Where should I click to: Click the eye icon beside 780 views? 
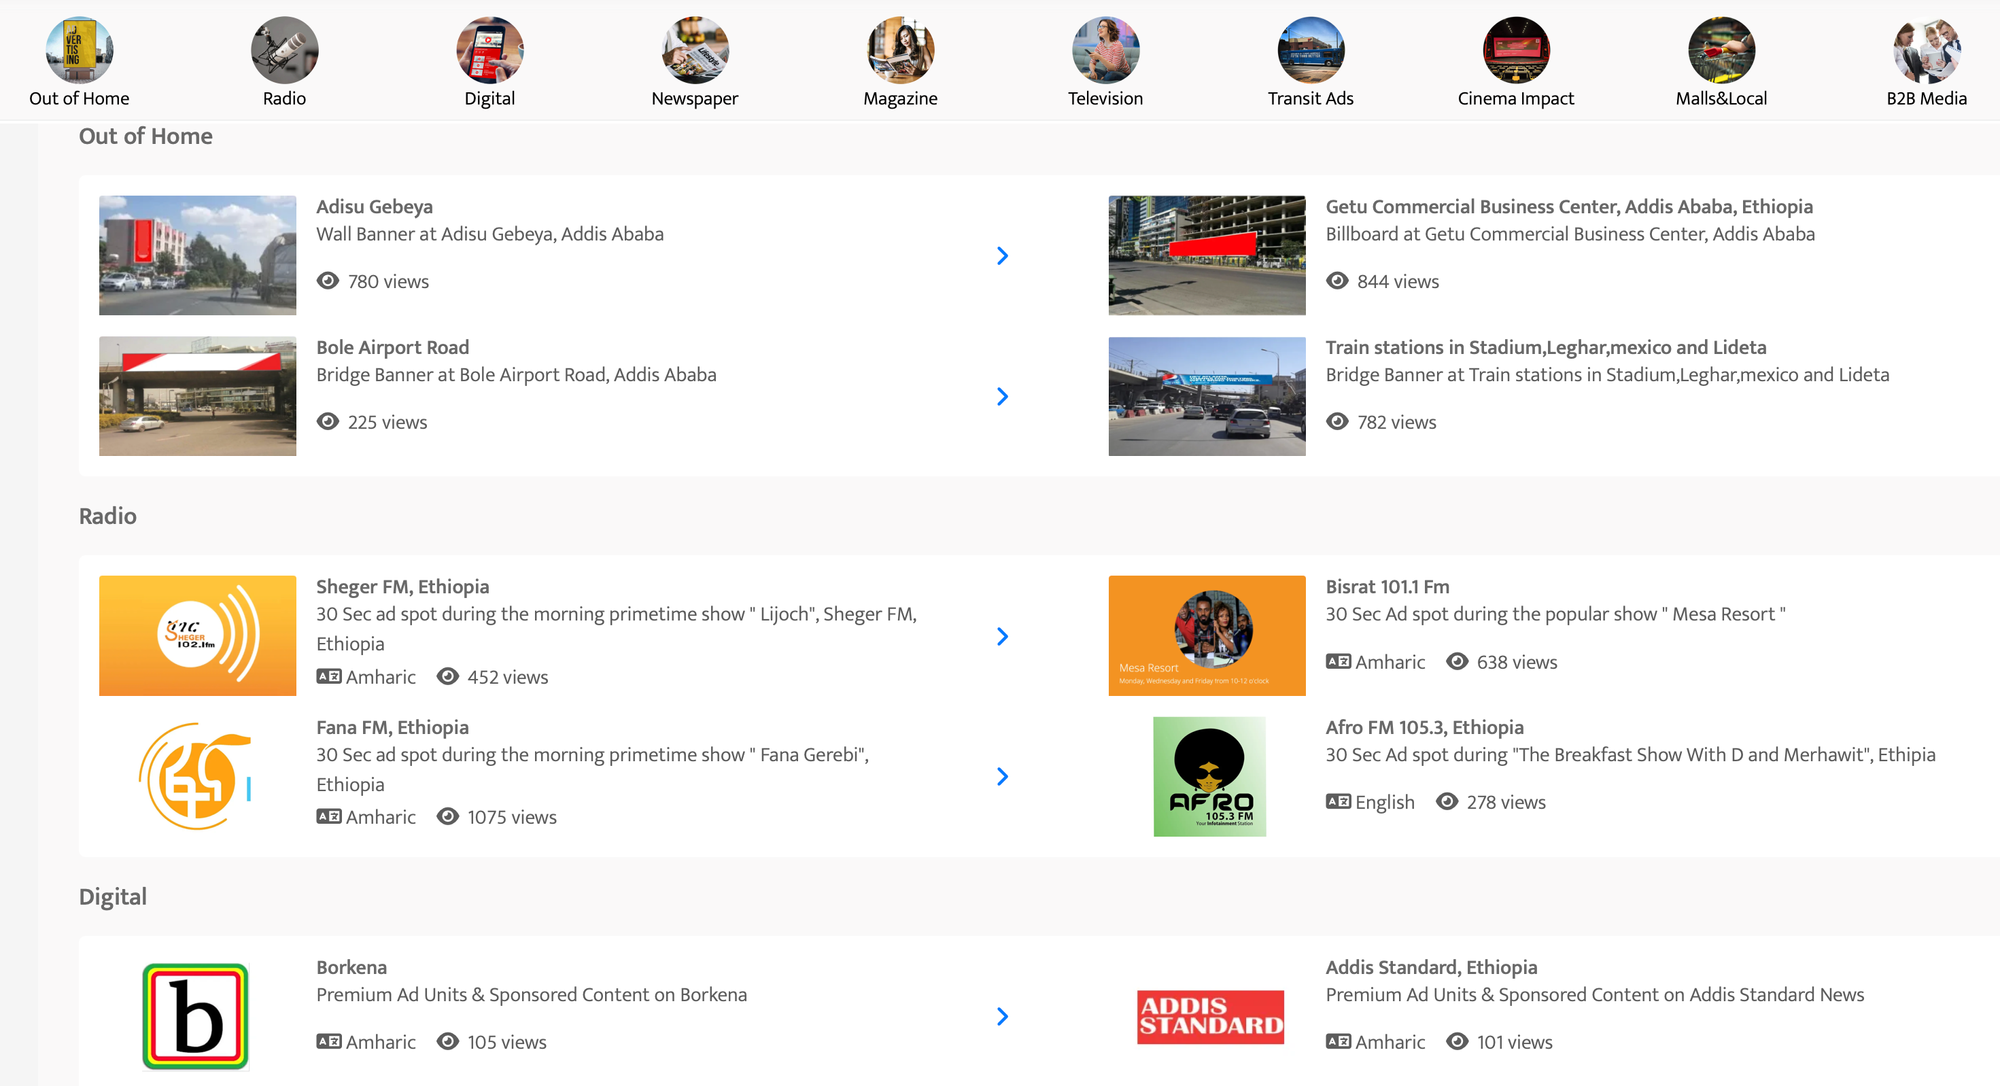[x=328, y=281]
